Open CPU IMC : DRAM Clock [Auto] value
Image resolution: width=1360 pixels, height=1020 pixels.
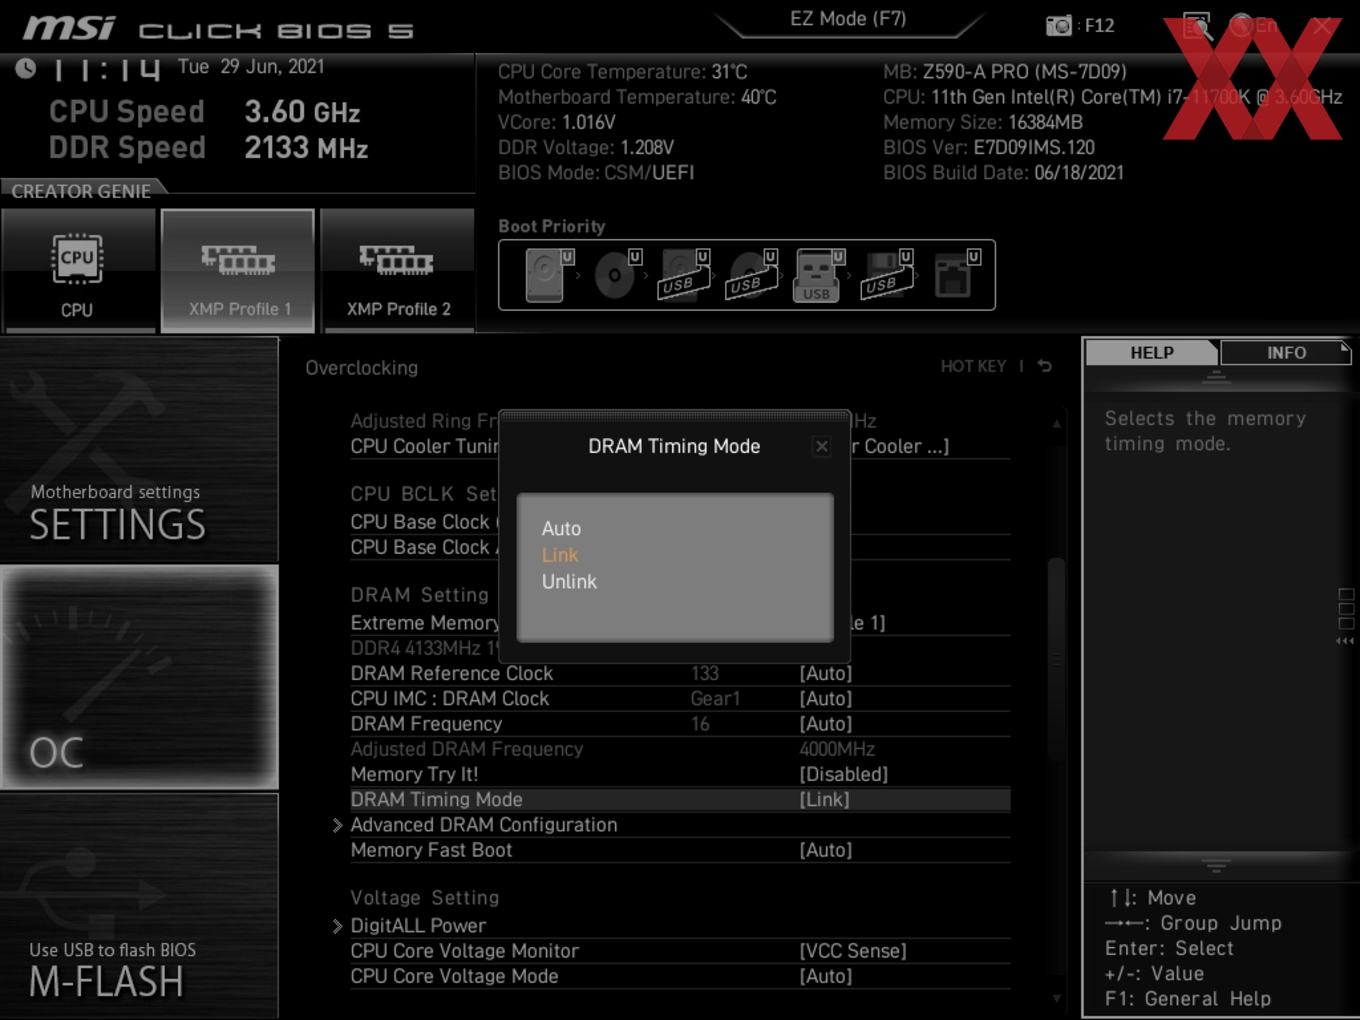pos(826,698)
